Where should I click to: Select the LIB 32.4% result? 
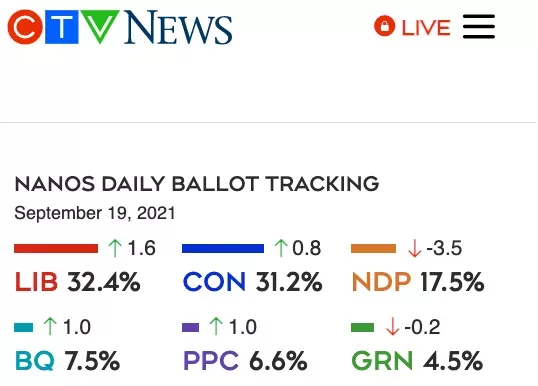(78, 282)
